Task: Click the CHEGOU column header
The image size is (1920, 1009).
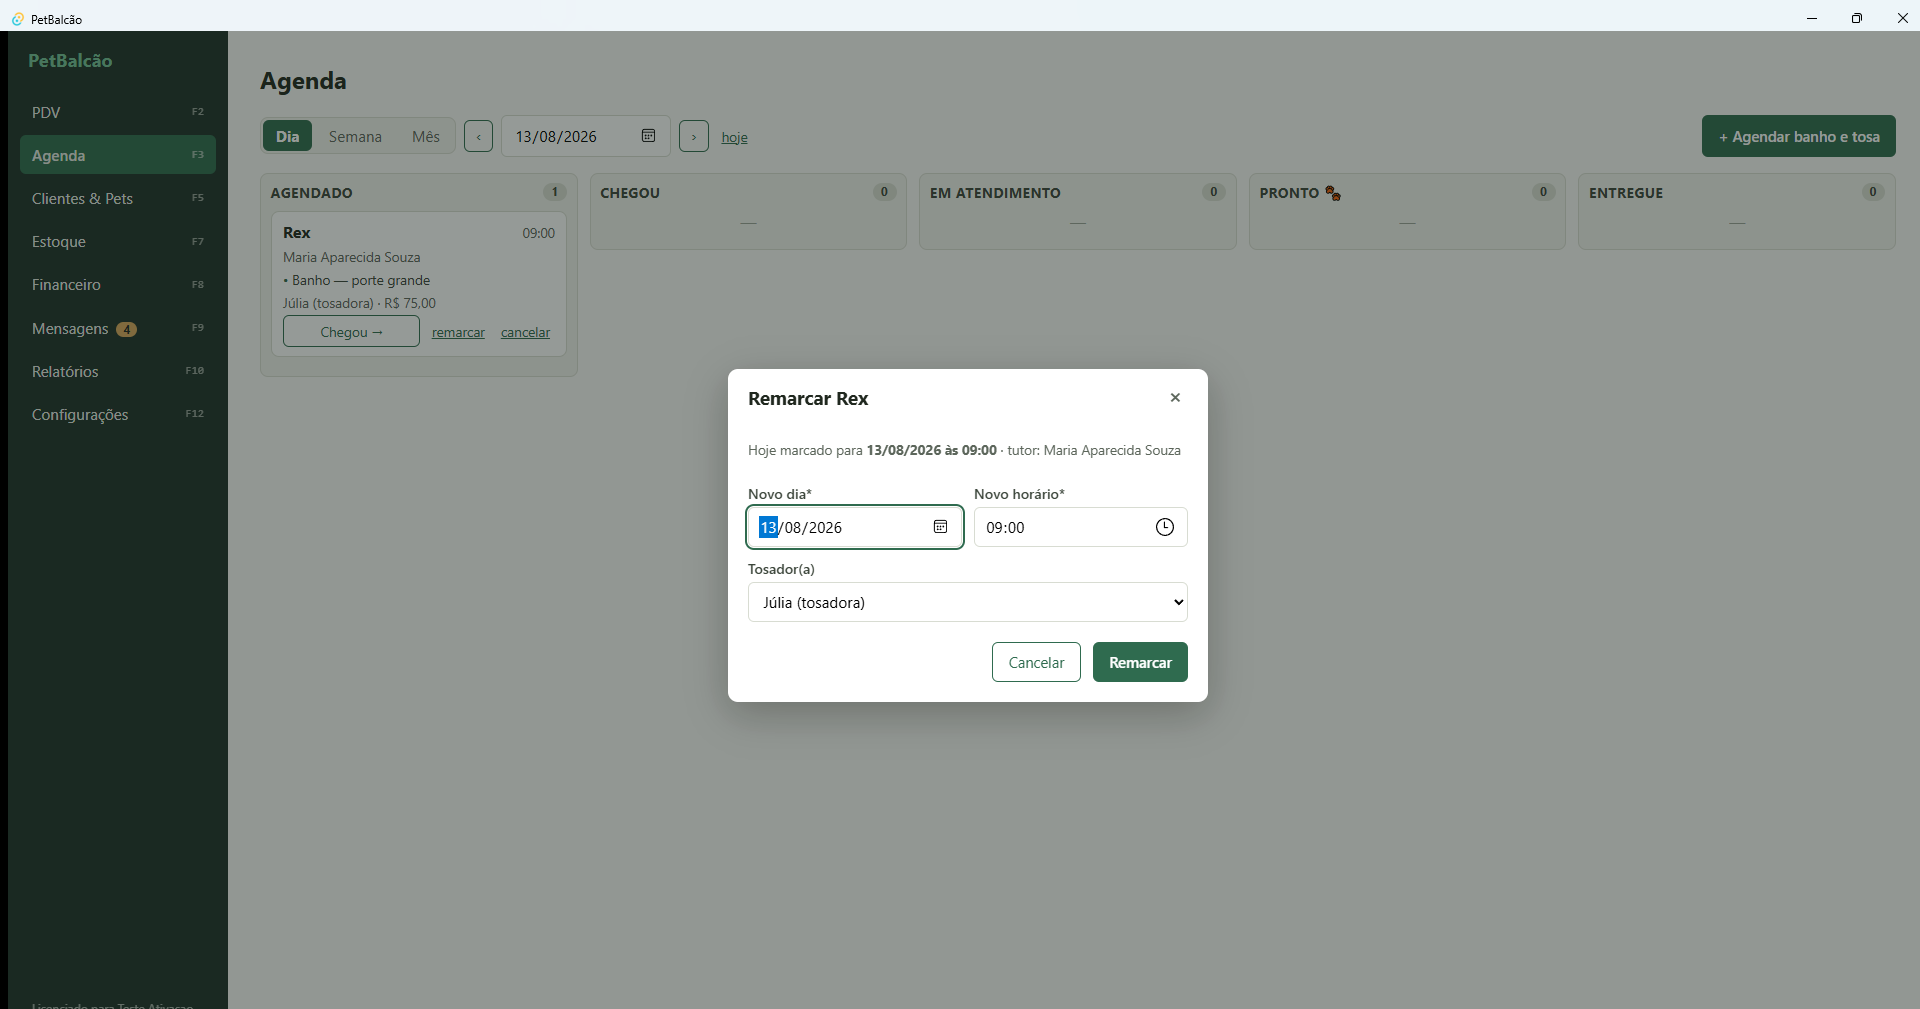Action: coord(630,193)
